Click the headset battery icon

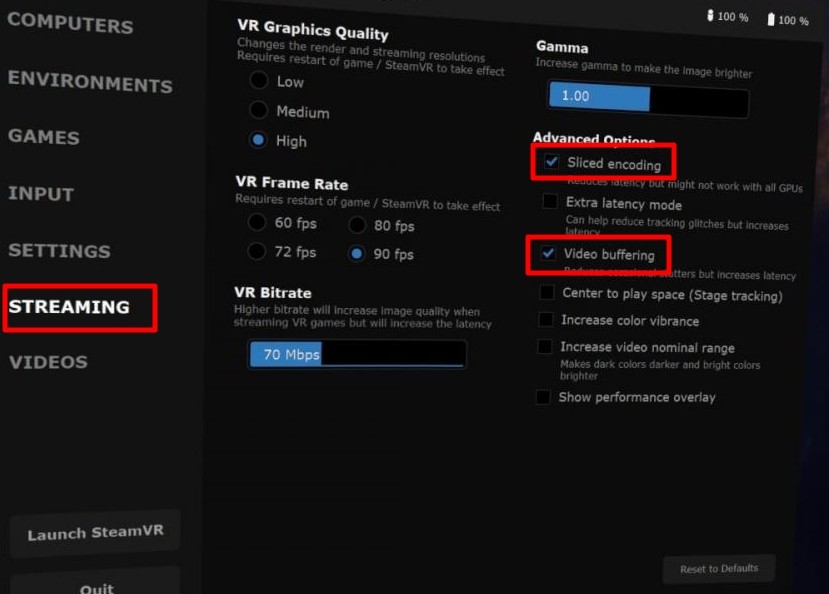[x=771, y=20]
